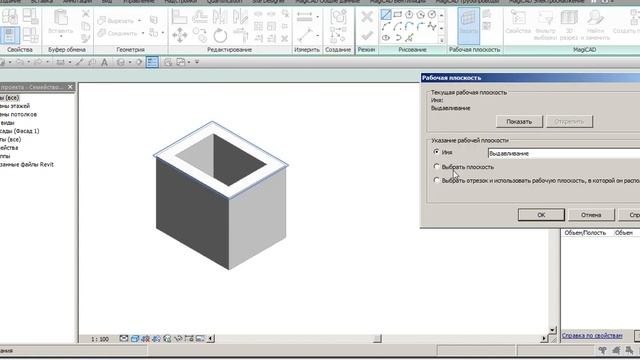The height and width of the screenshot is (360, 640).
Task: Select the Move tool in Editing panel
Action: tap(180, 36)
